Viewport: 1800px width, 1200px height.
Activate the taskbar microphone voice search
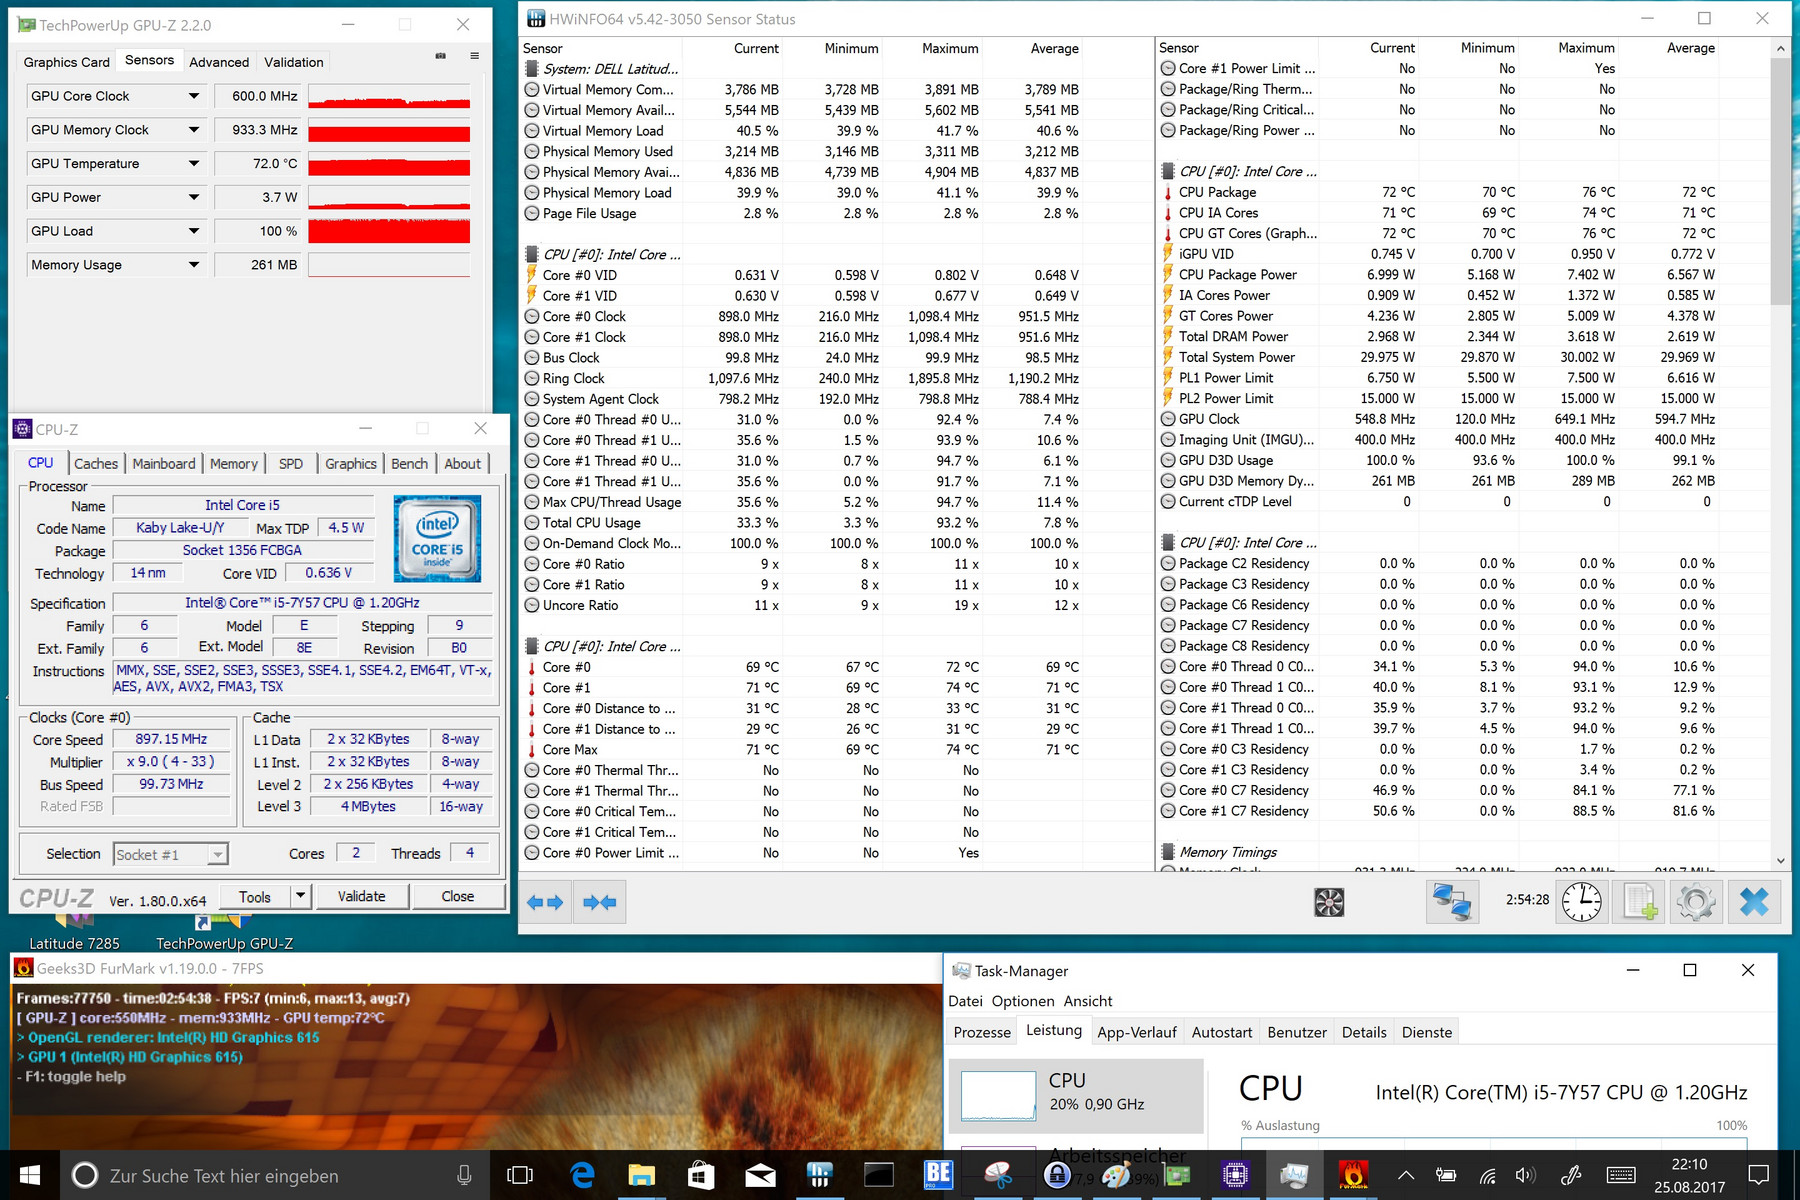click(x=464, y=1175)
